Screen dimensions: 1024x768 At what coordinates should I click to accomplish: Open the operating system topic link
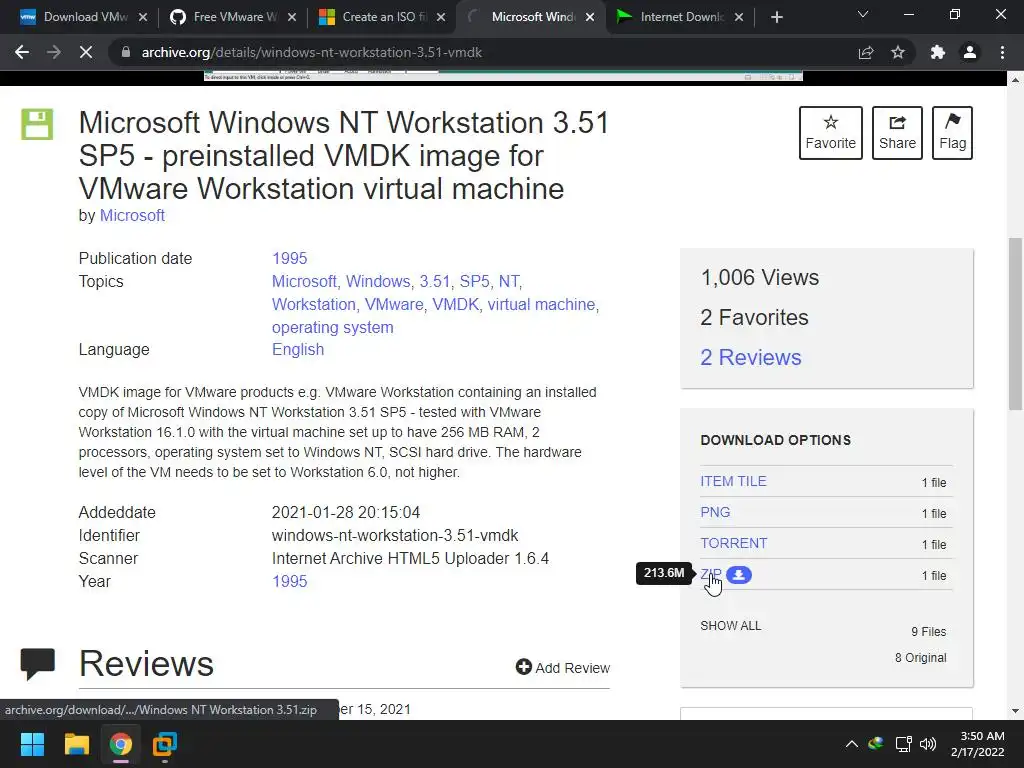[x=332, y=327]
